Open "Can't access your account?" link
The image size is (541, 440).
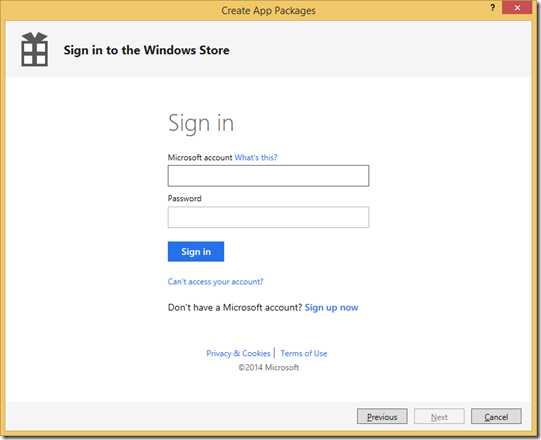(x=215, y=282)
